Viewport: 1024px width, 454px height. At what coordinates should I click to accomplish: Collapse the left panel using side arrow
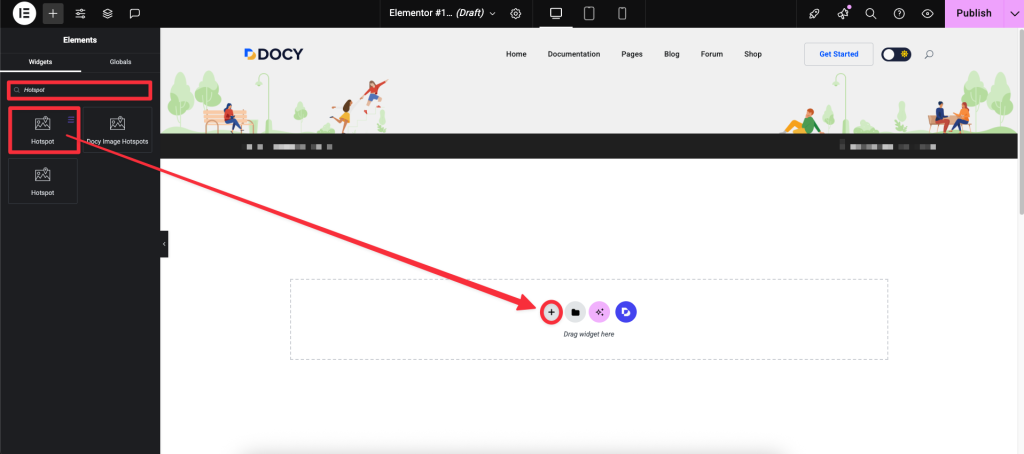point(164,243)
